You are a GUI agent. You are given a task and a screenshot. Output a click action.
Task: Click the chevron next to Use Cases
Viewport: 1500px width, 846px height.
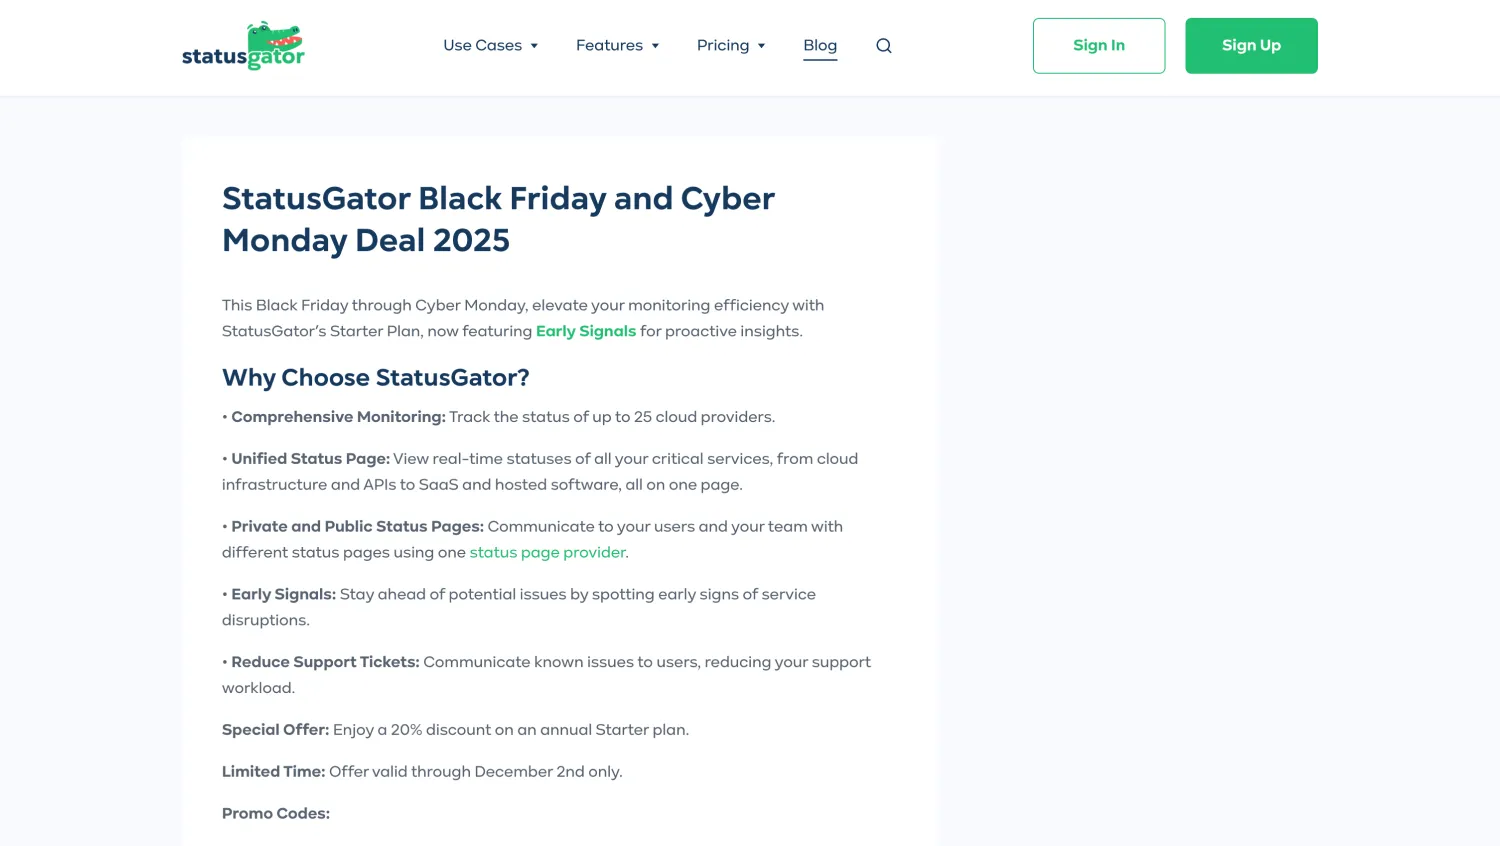534,45
